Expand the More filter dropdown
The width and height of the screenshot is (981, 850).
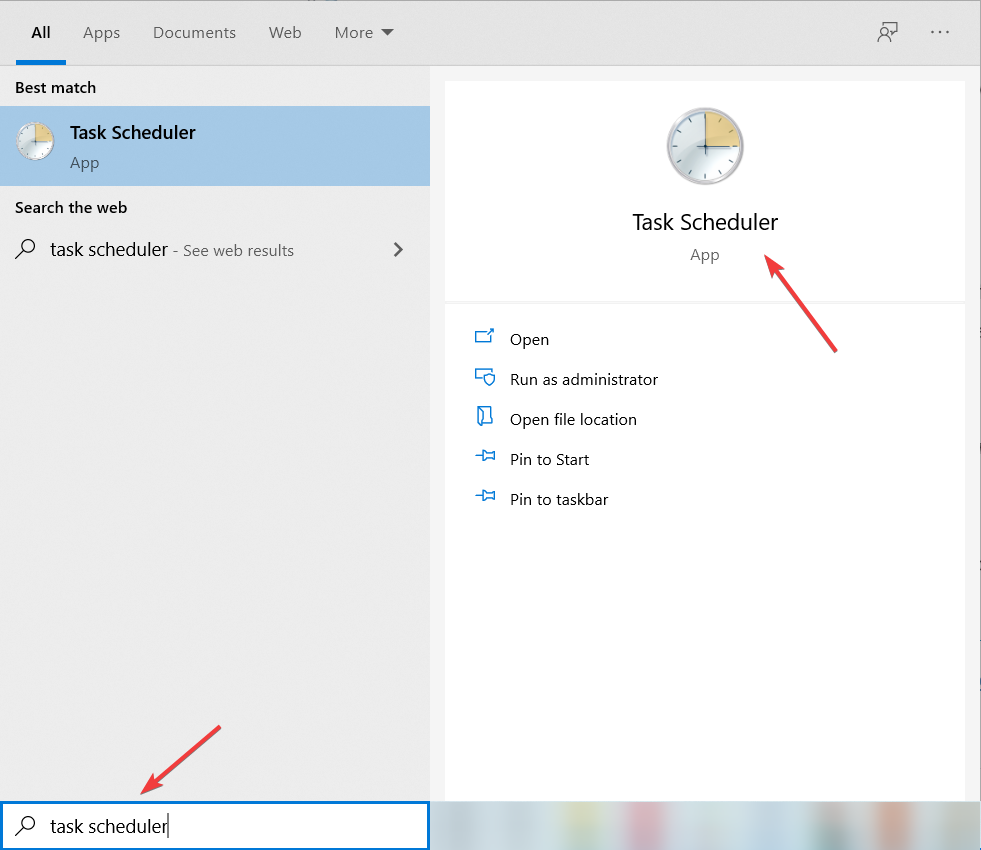[363, 33]
